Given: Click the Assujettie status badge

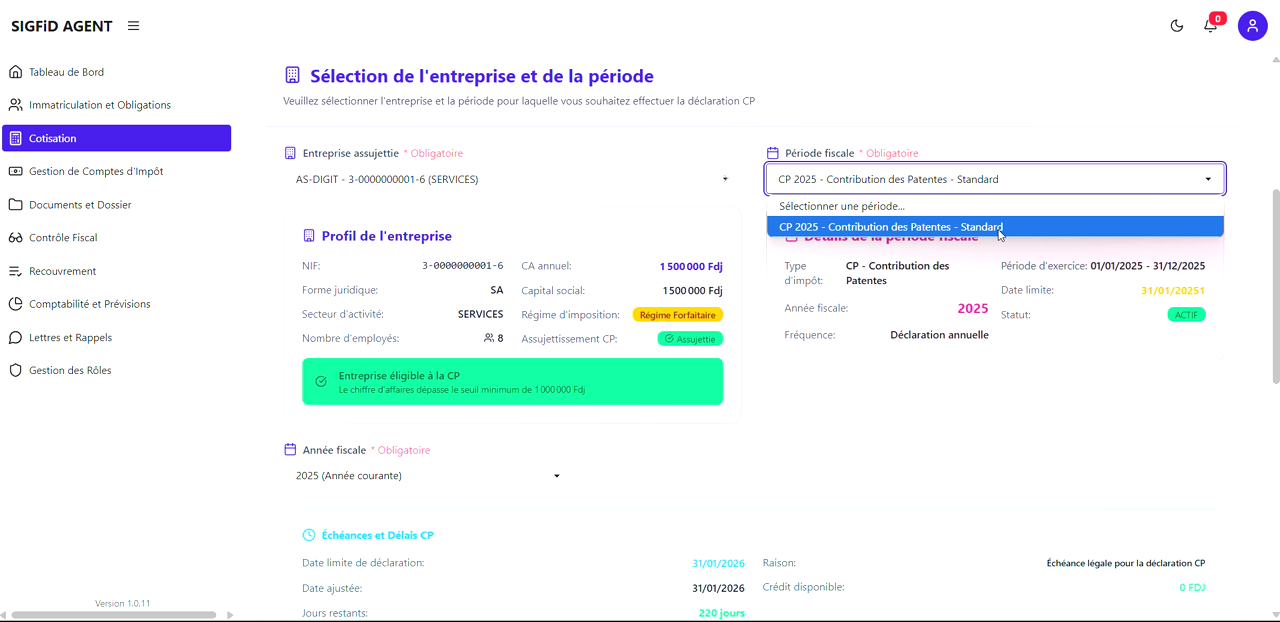Looking at the screenshot, I should click(690, 338).
